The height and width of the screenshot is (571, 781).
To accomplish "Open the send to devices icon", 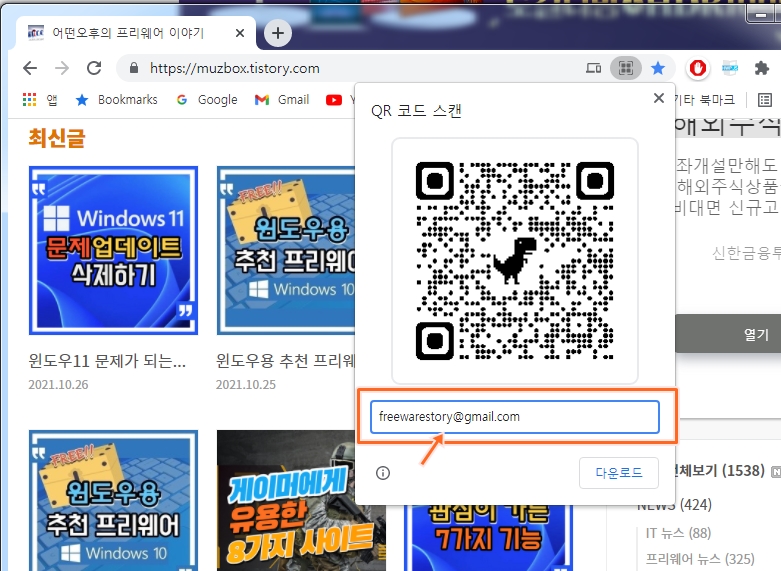I will [x=593, y=68].
